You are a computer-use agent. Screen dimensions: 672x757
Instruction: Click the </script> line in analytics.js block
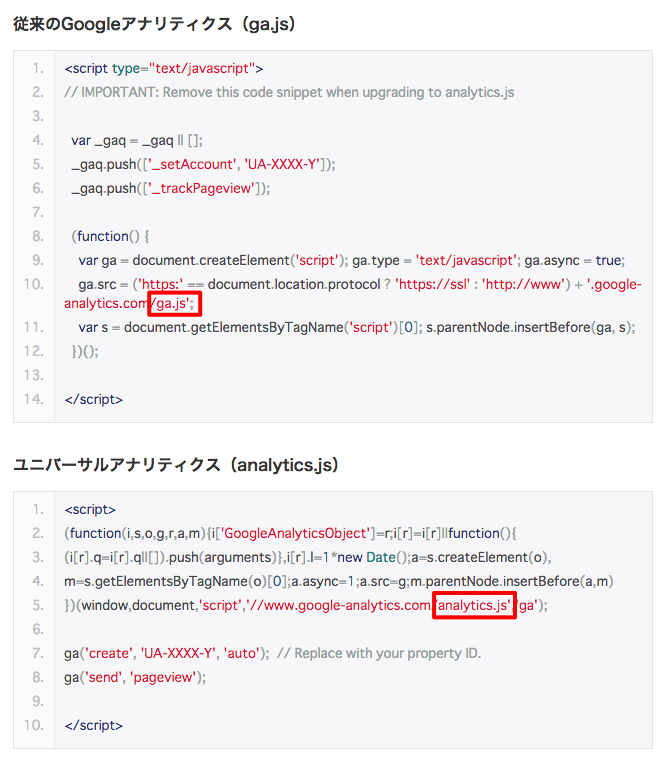click(94, 725)
